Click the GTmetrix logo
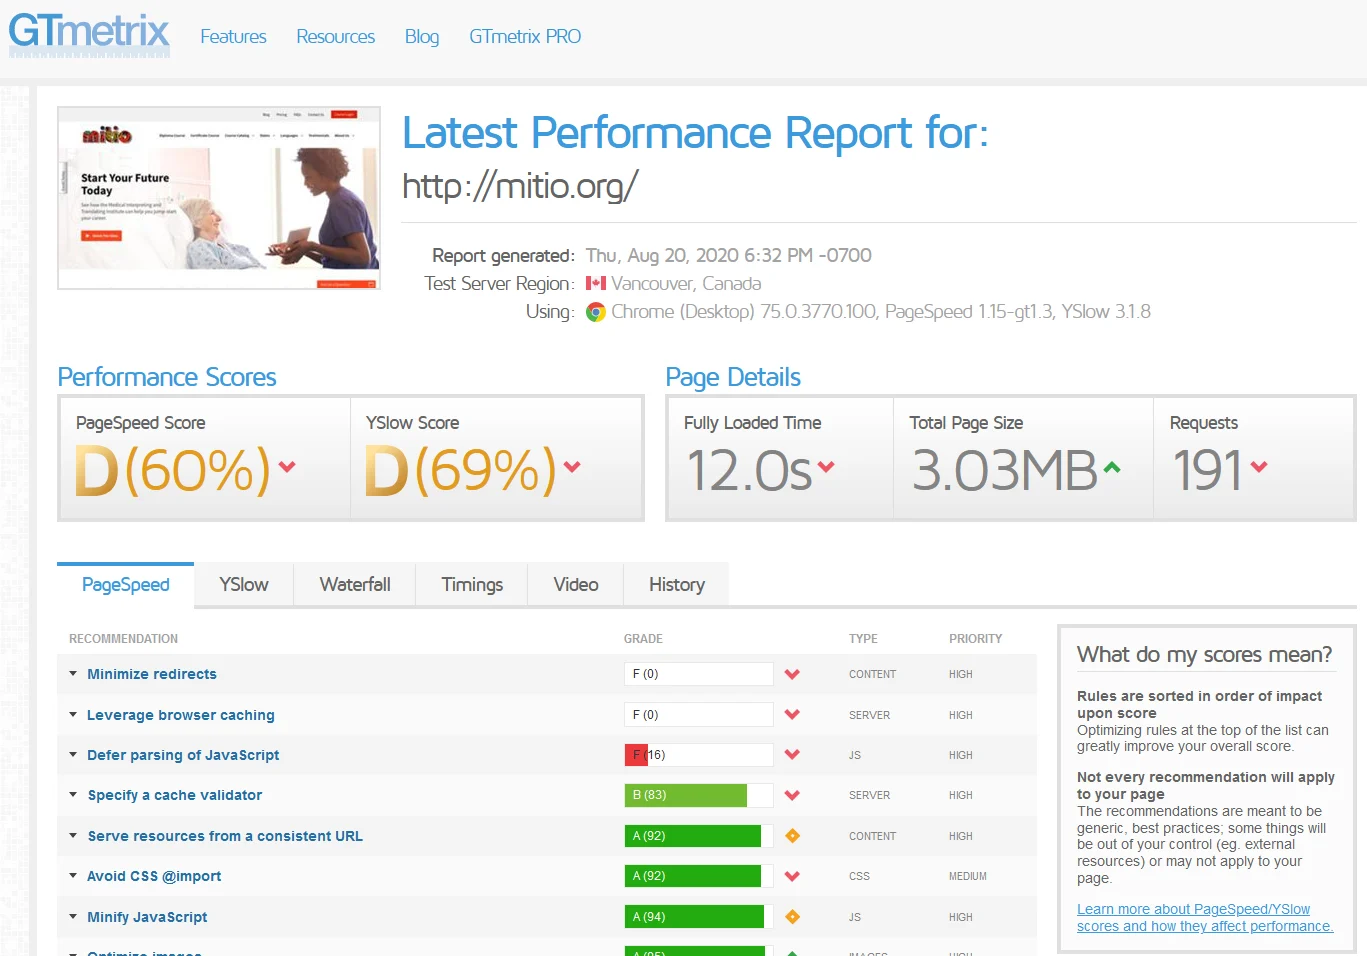1367x956 pixels. 89,33
